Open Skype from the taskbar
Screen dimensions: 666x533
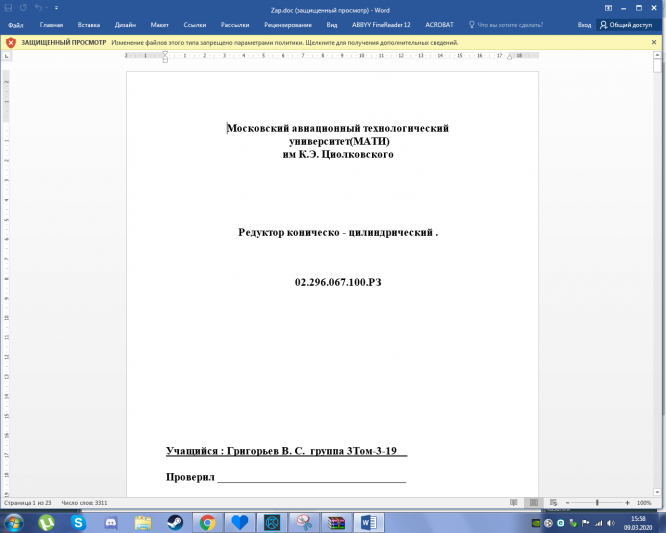(x=79, y=522)
